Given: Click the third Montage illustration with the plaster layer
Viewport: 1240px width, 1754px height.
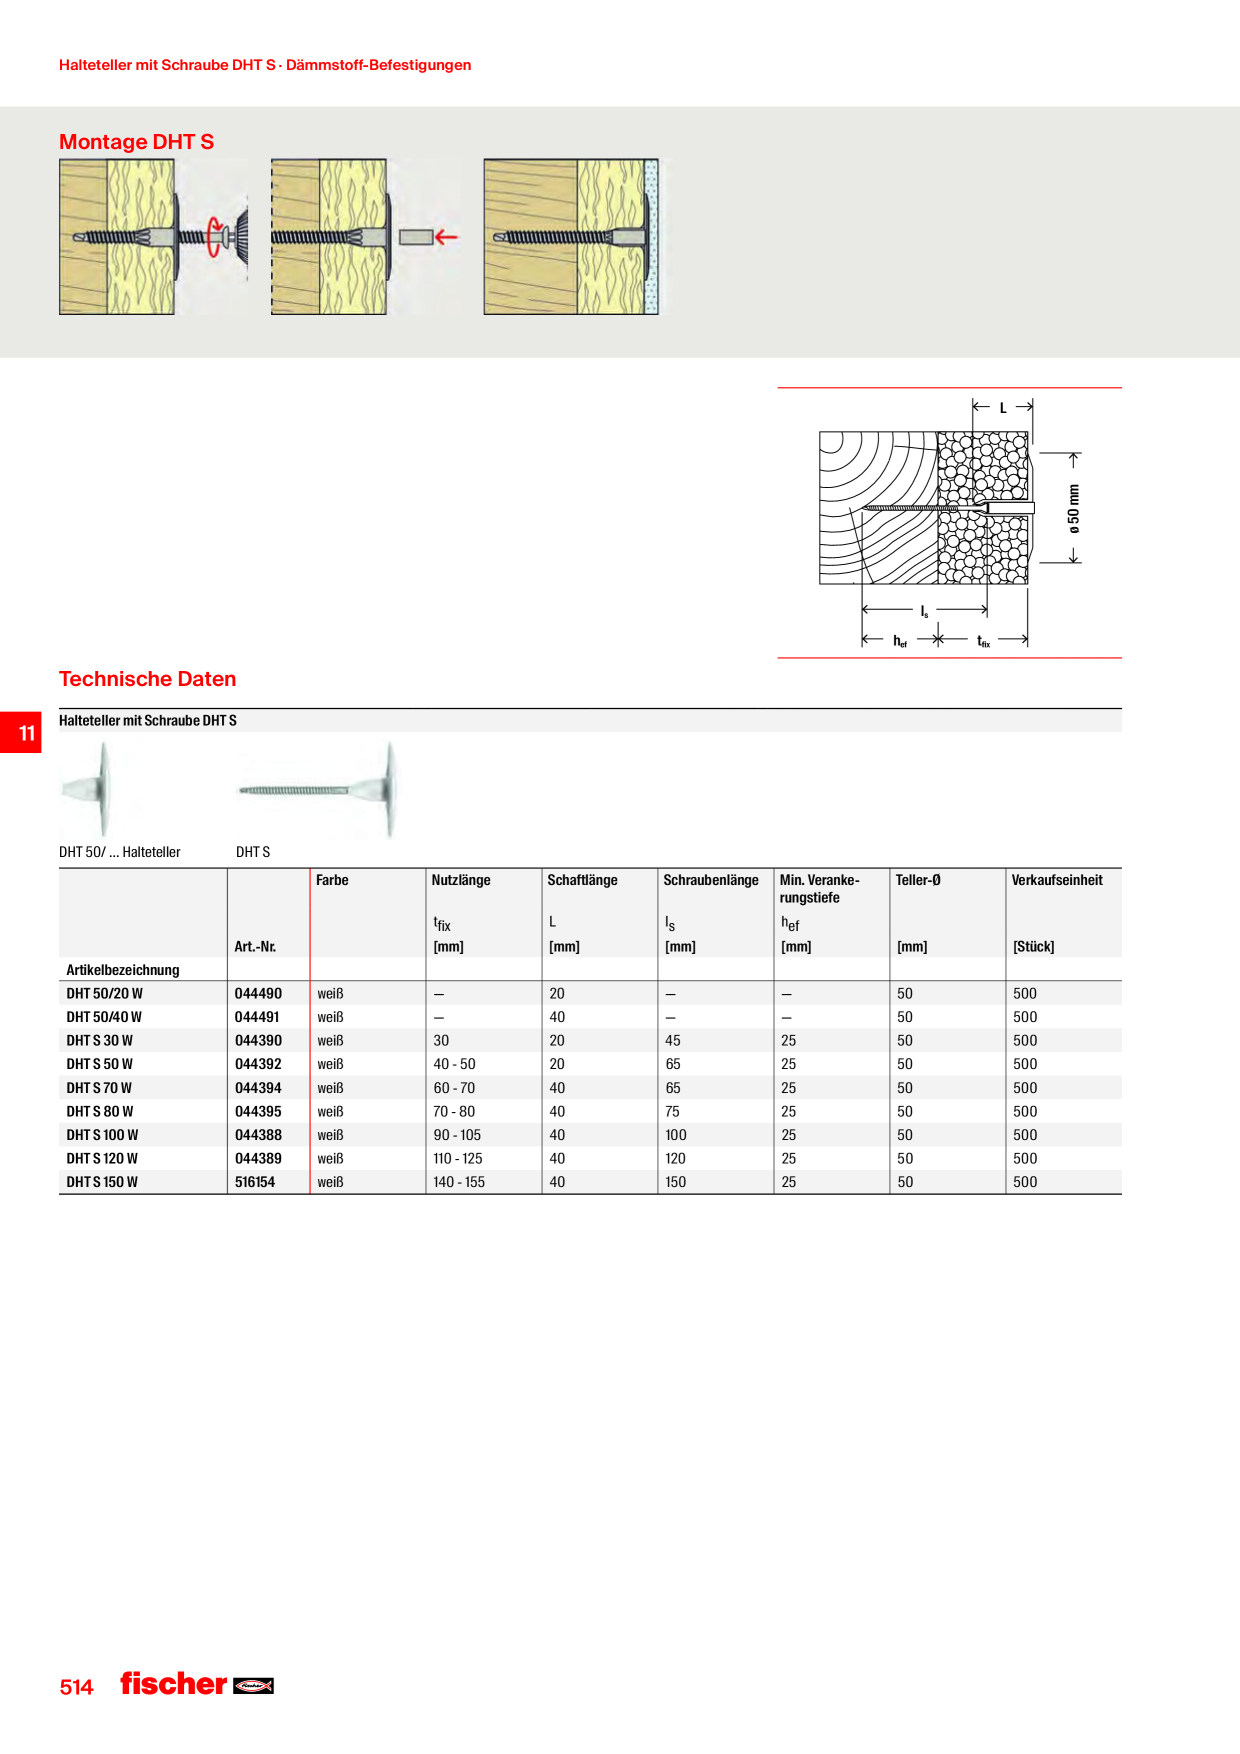Looking at the screenshot, I should (x=571, y=237).
